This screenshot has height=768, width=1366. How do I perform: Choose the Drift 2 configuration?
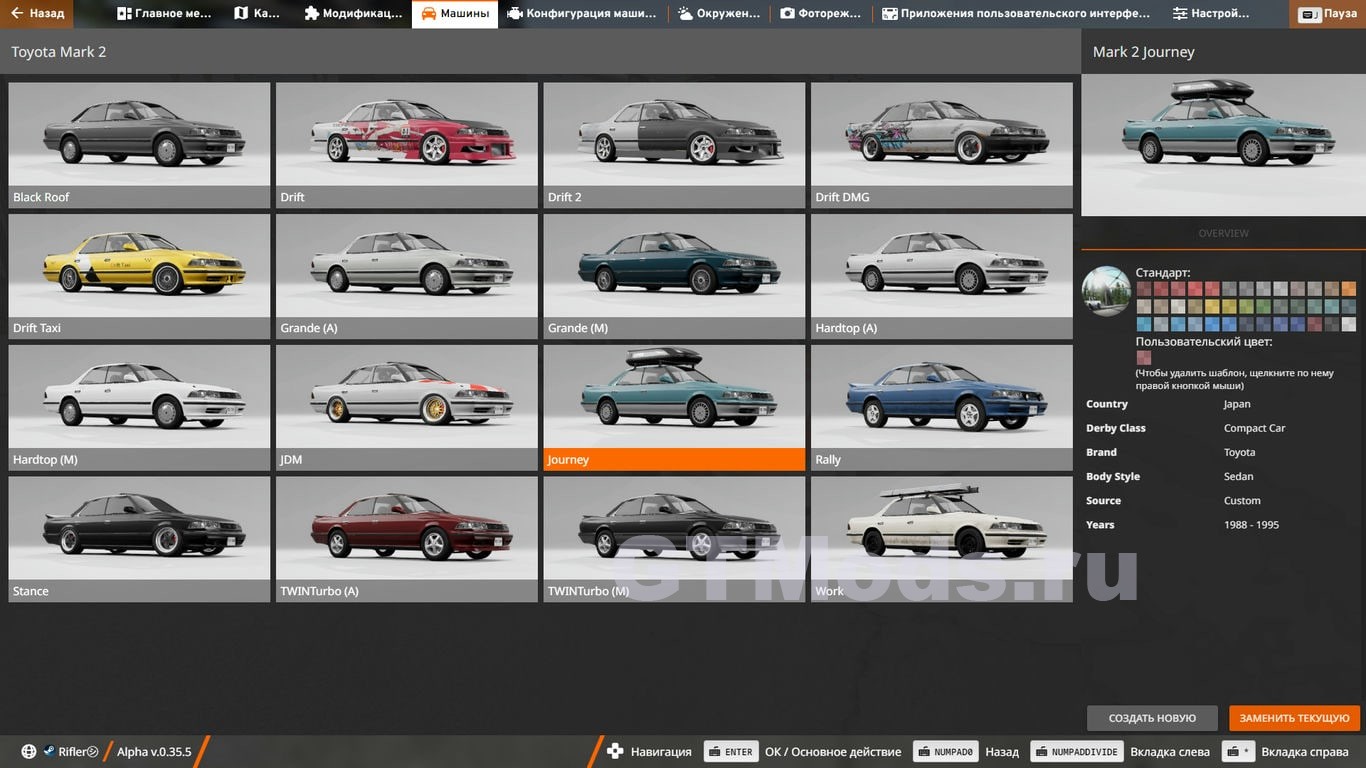(x=674, y=145)
